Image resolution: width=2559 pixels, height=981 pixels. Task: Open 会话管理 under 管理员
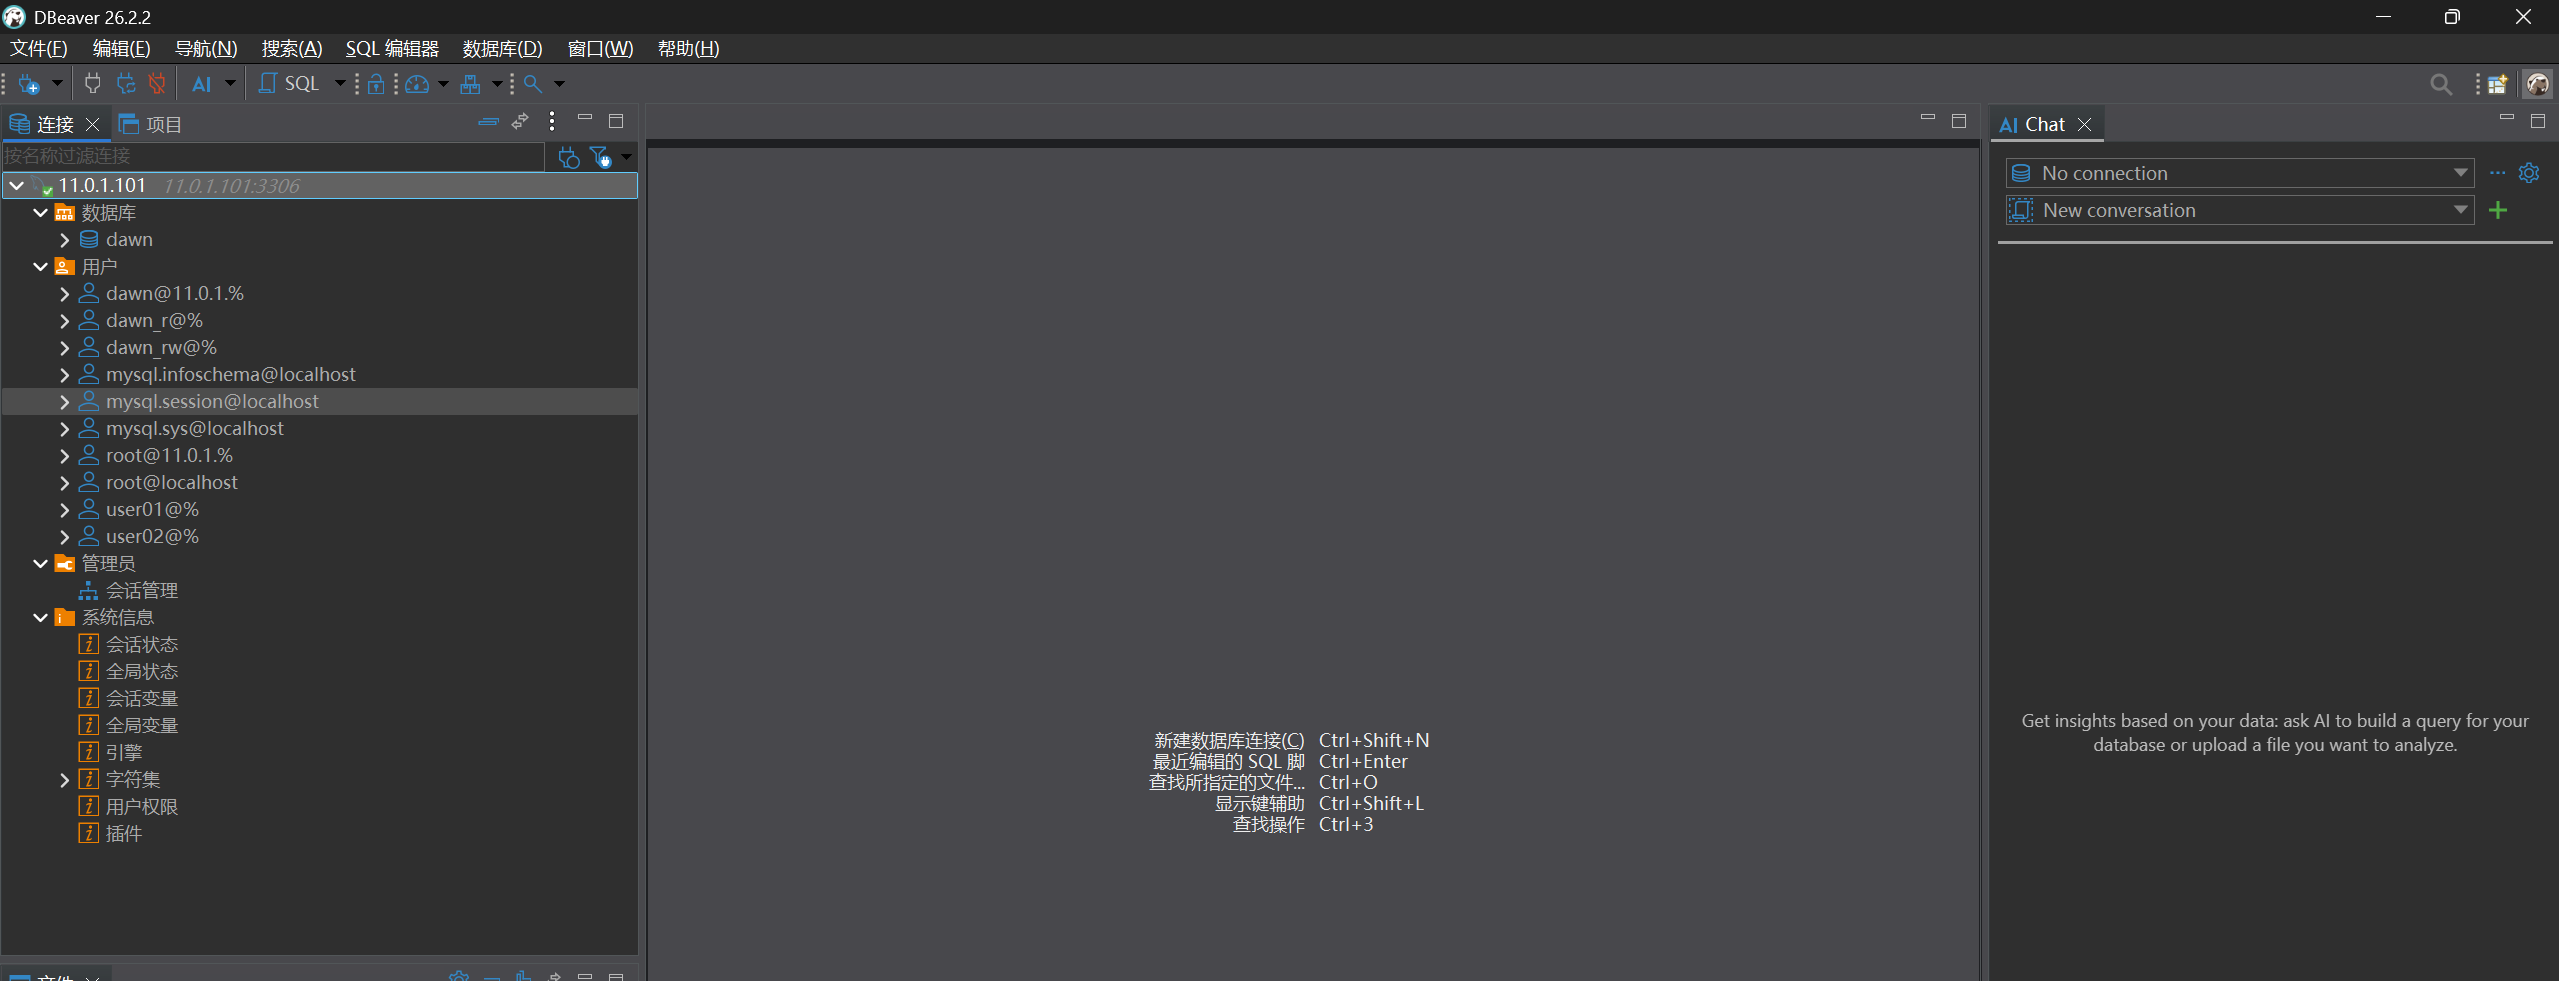tap(142, 591)
